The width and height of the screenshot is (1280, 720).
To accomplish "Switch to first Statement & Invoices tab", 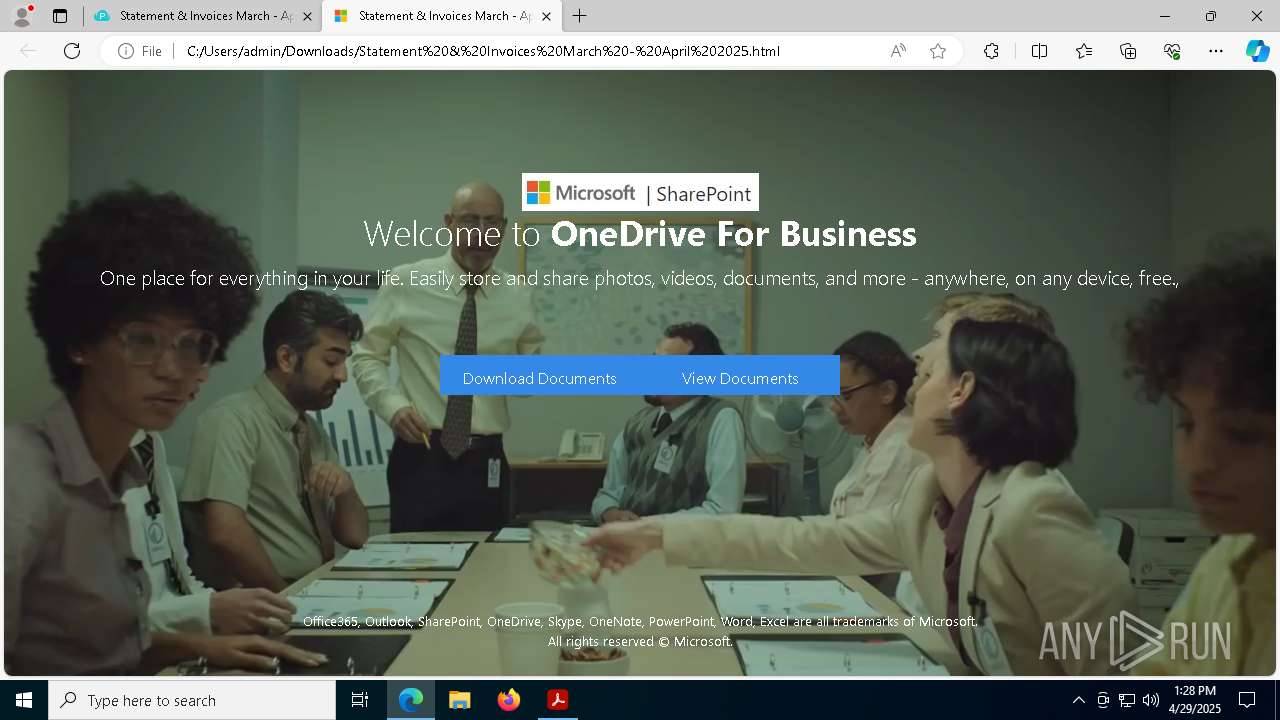I will [192, 16].
